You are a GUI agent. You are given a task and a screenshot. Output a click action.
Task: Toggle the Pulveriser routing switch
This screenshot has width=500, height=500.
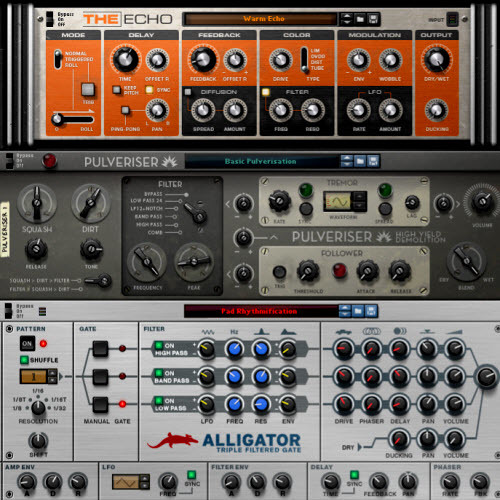click(99, 281)
